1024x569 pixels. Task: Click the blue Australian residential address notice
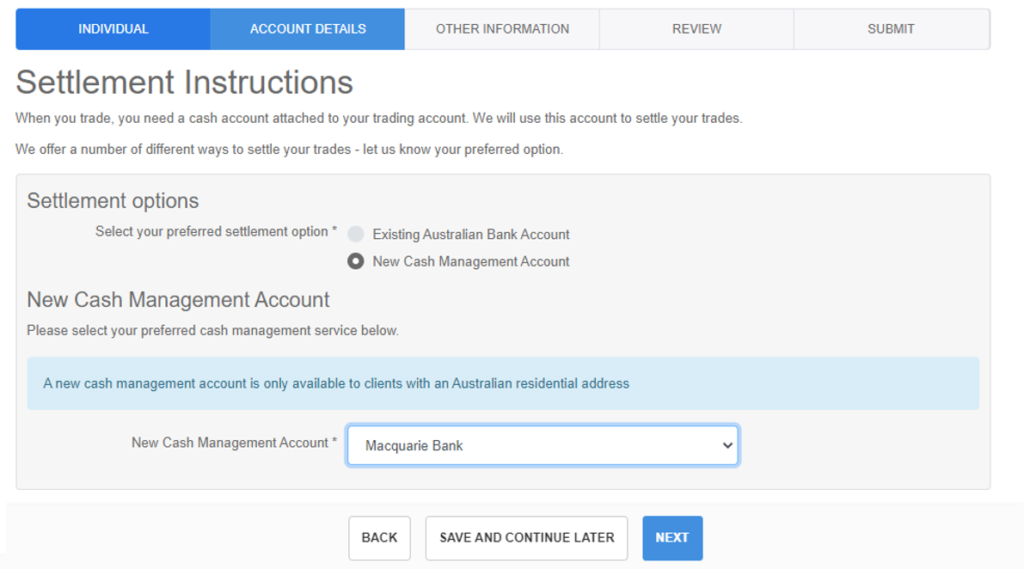pyautogui.click(x=503, y=383)
